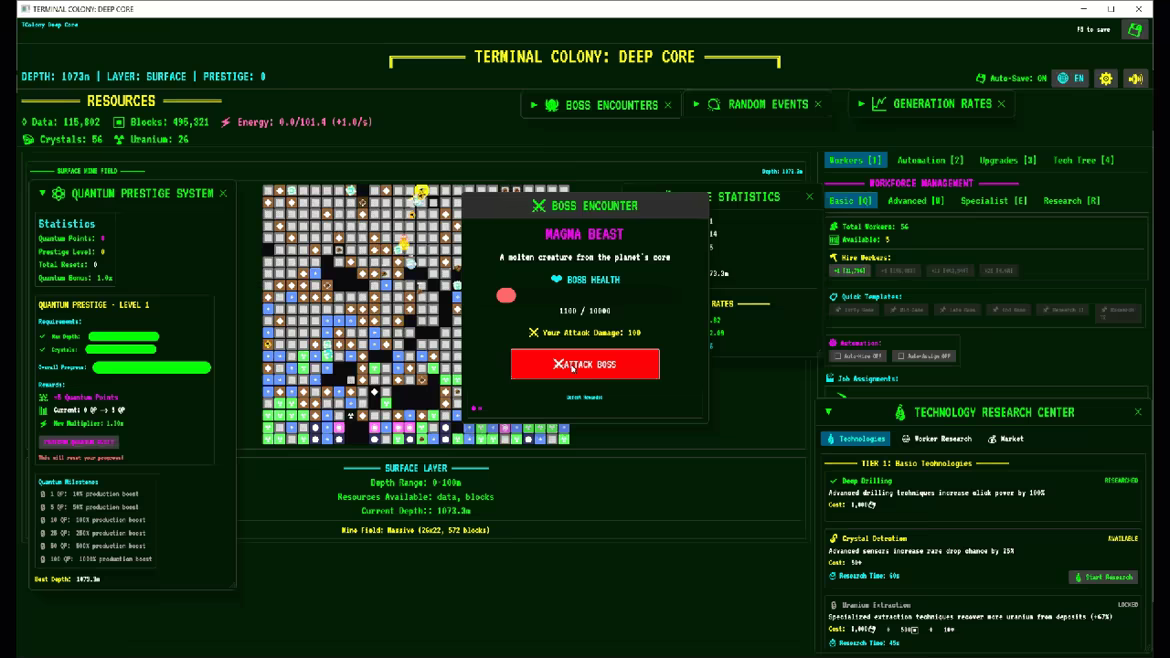Expand Boss Encounters with its play arrow
1170x658 pixels.
tap(534, 105)
